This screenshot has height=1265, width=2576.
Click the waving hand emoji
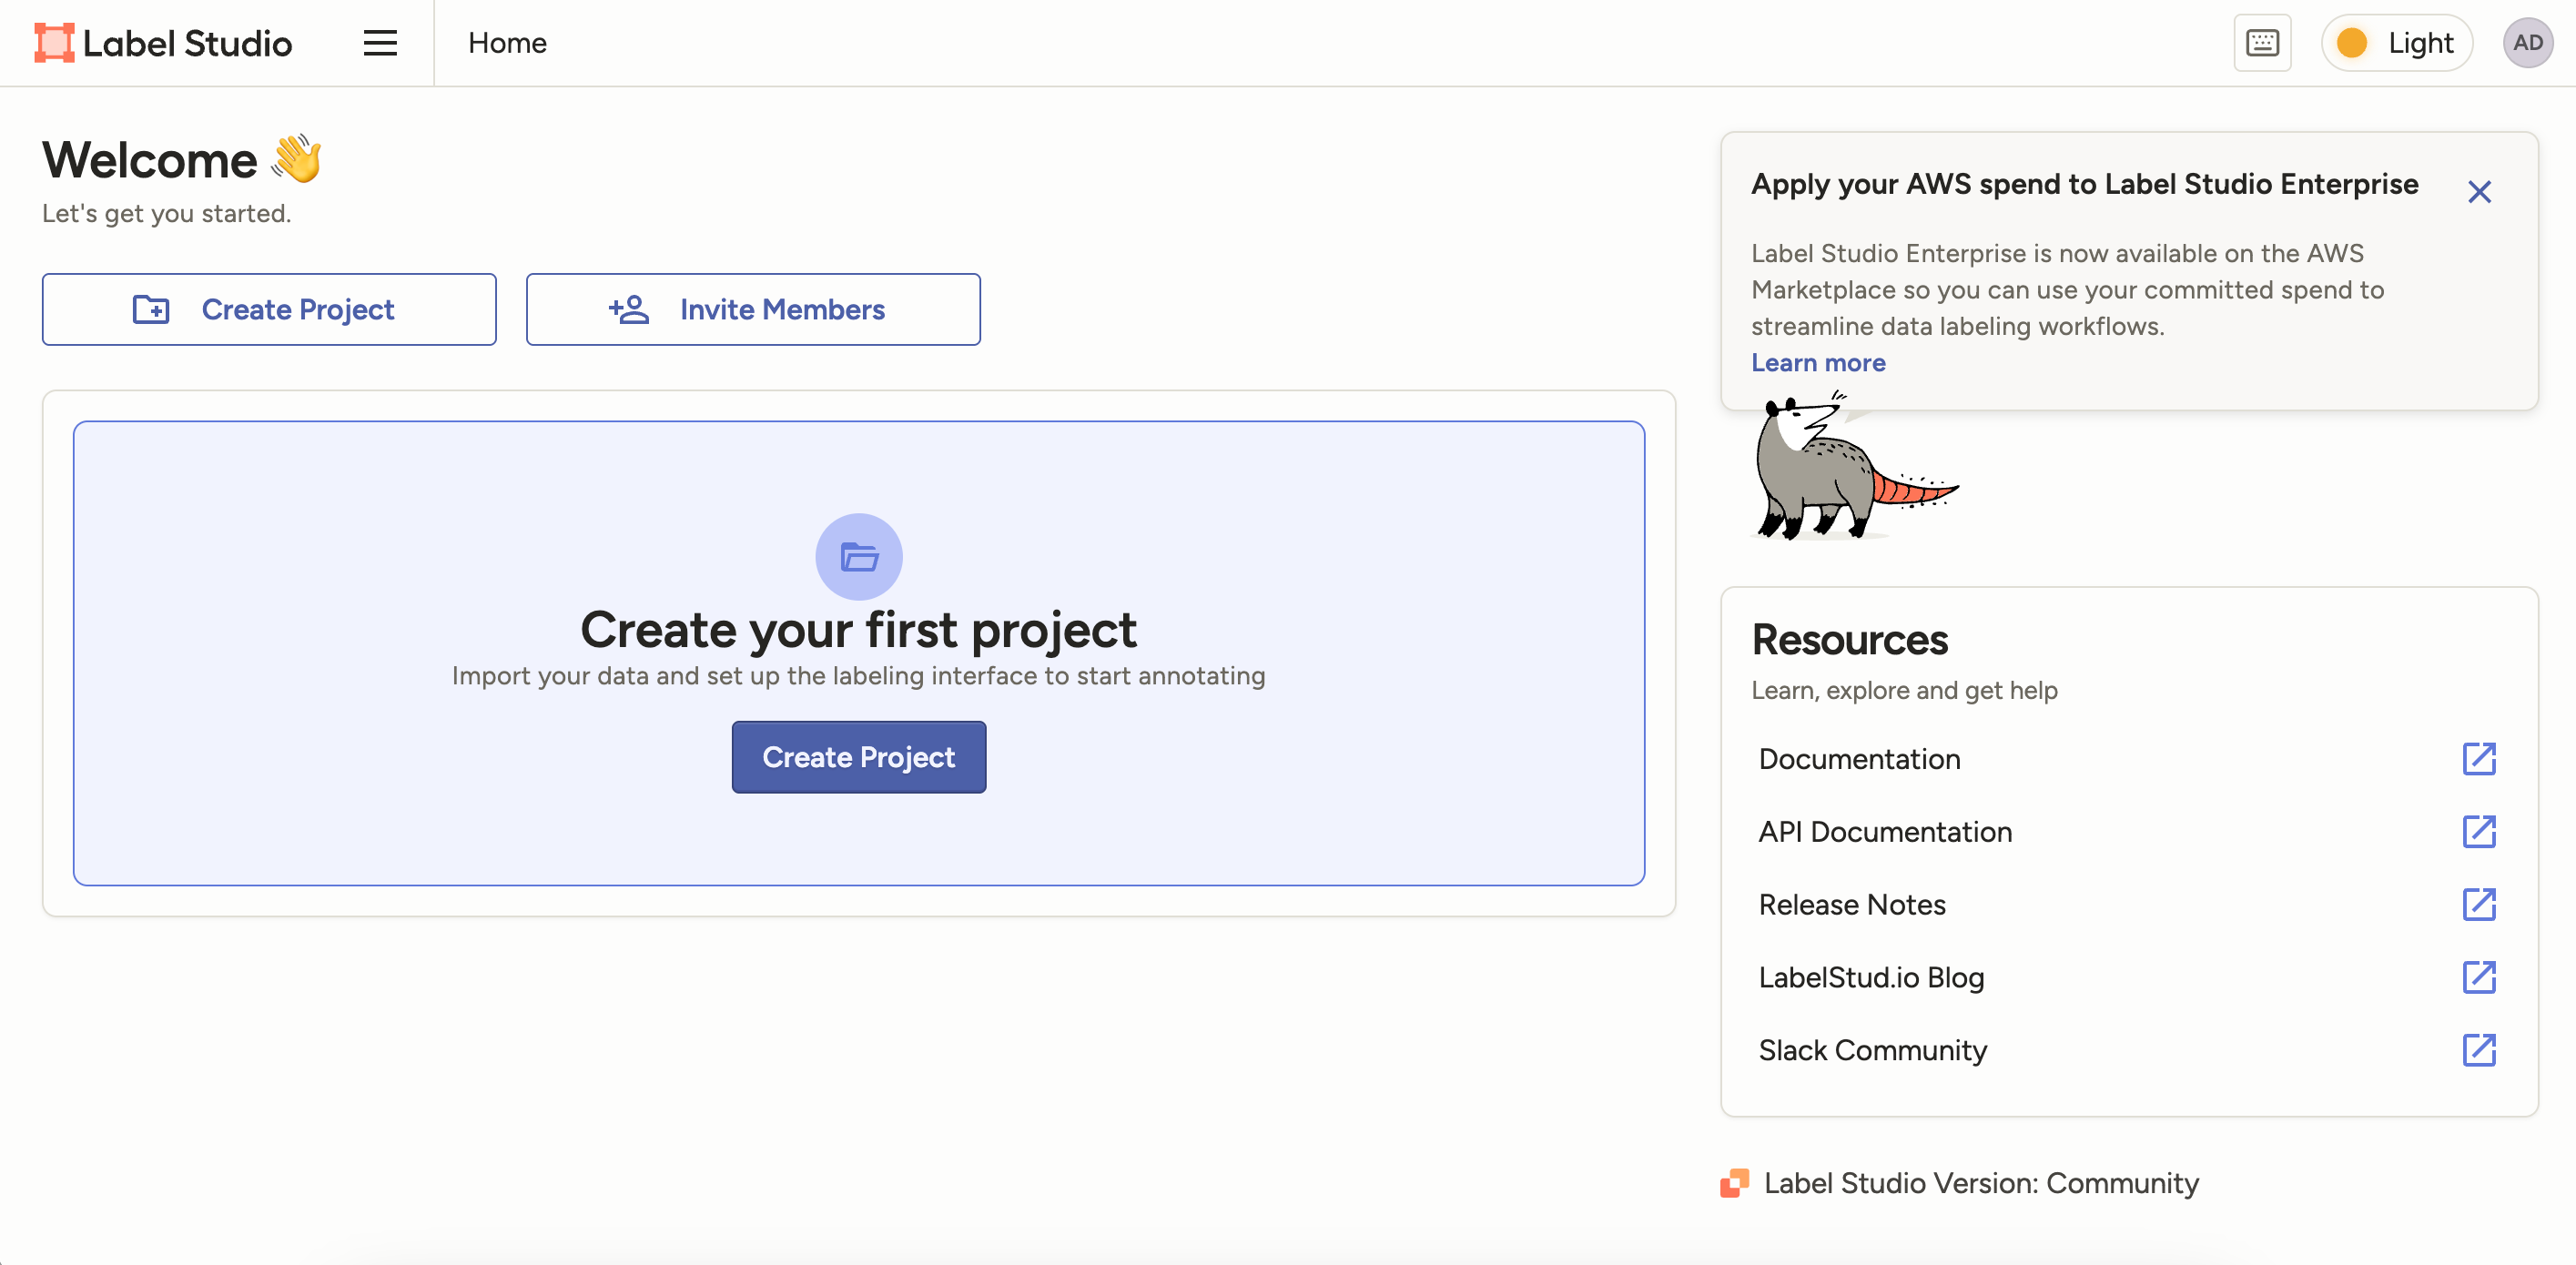tap(297, 158)
